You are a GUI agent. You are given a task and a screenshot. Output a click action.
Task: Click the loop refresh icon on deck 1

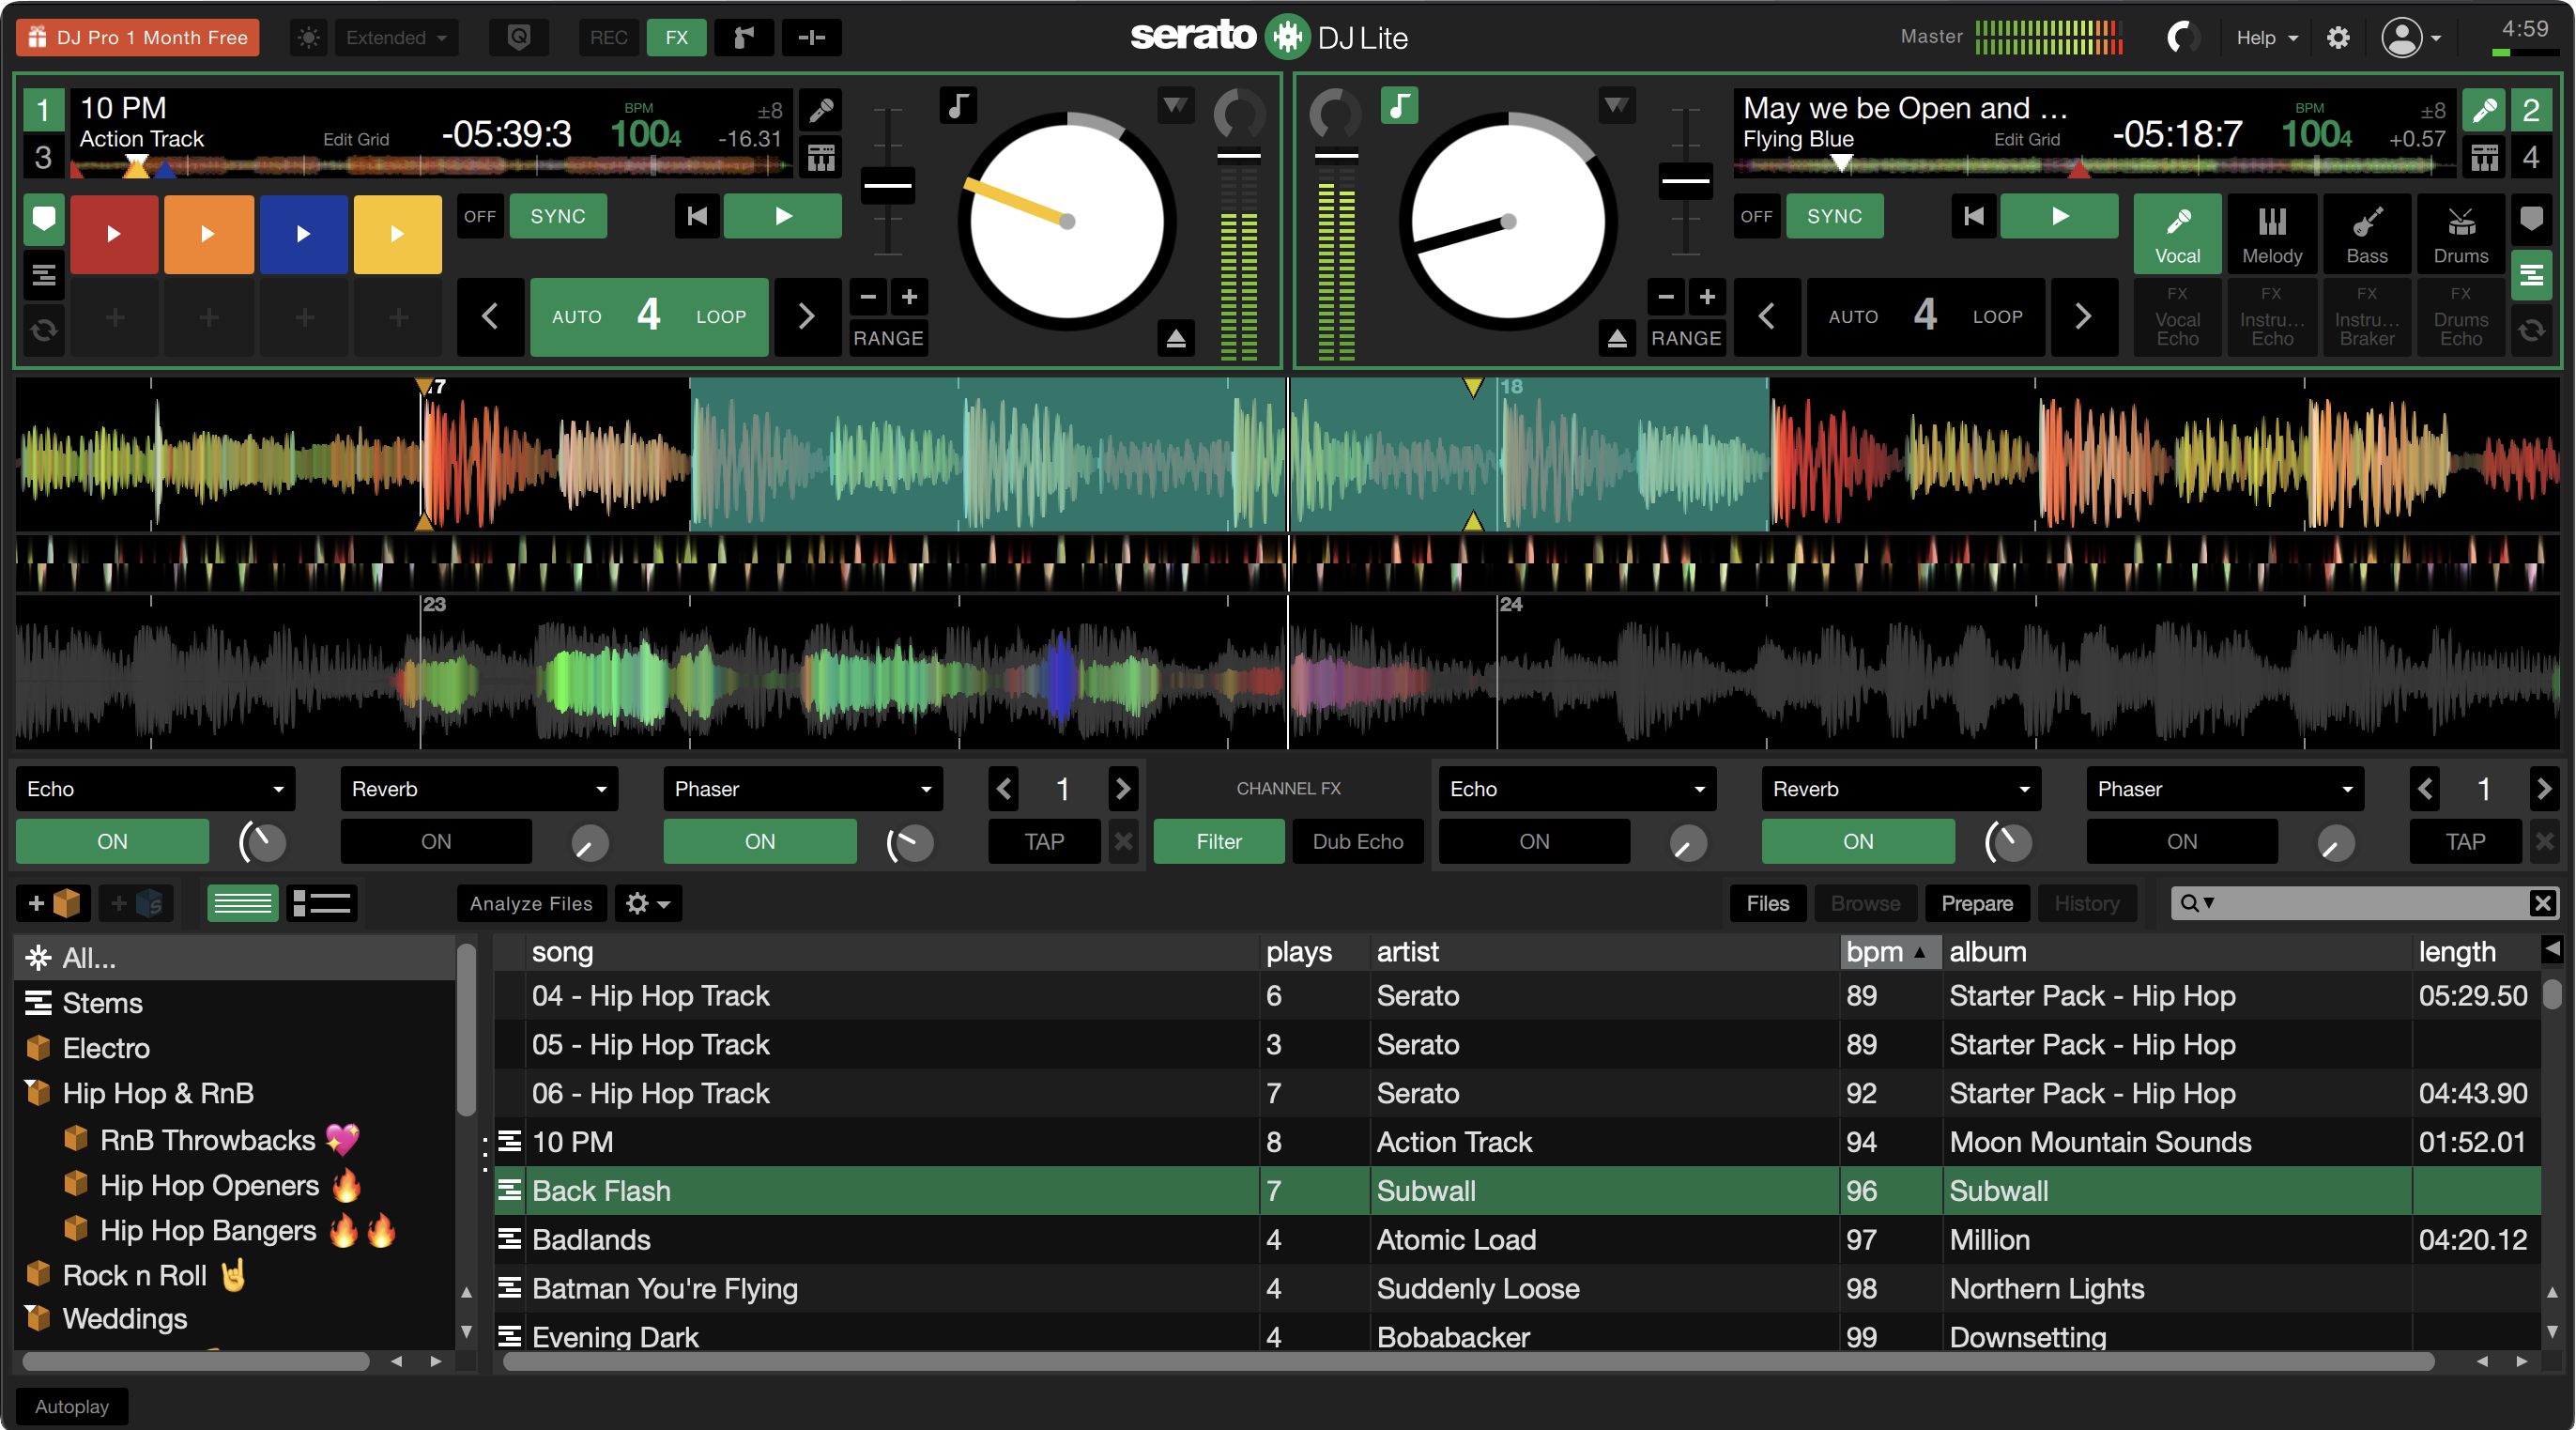[x=44, y=330]
